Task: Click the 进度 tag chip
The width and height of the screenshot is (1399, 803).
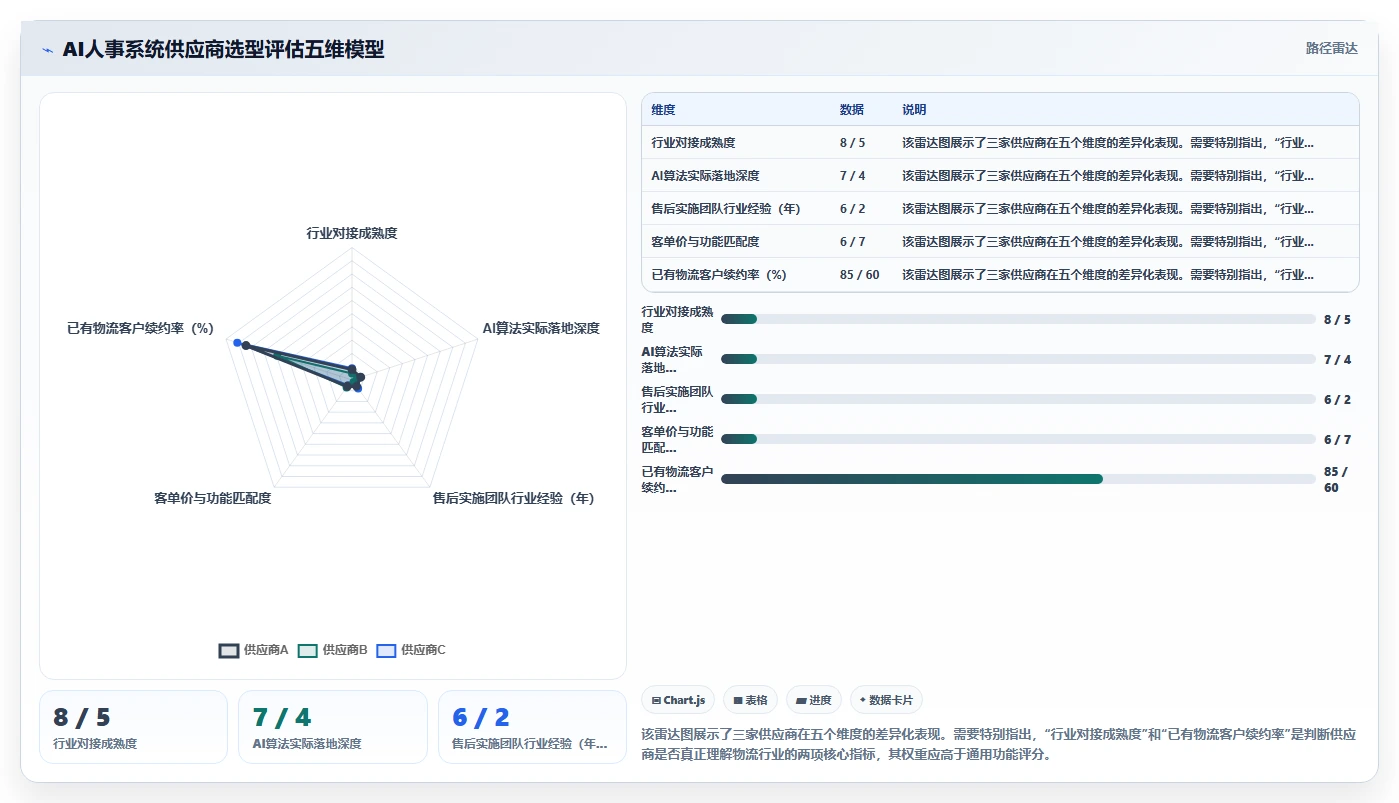Action: 814,700
